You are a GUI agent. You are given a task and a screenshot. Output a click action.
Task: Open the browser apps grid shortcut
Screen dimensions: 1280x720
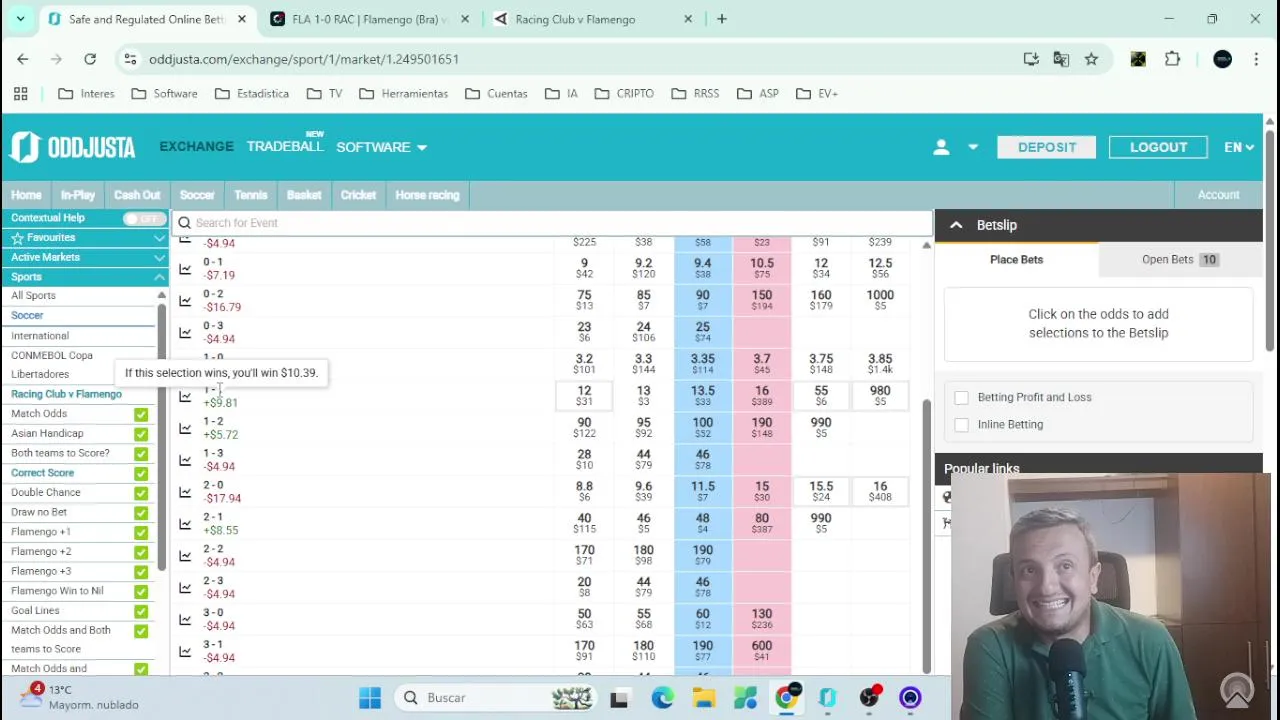[x=20, y=93]
